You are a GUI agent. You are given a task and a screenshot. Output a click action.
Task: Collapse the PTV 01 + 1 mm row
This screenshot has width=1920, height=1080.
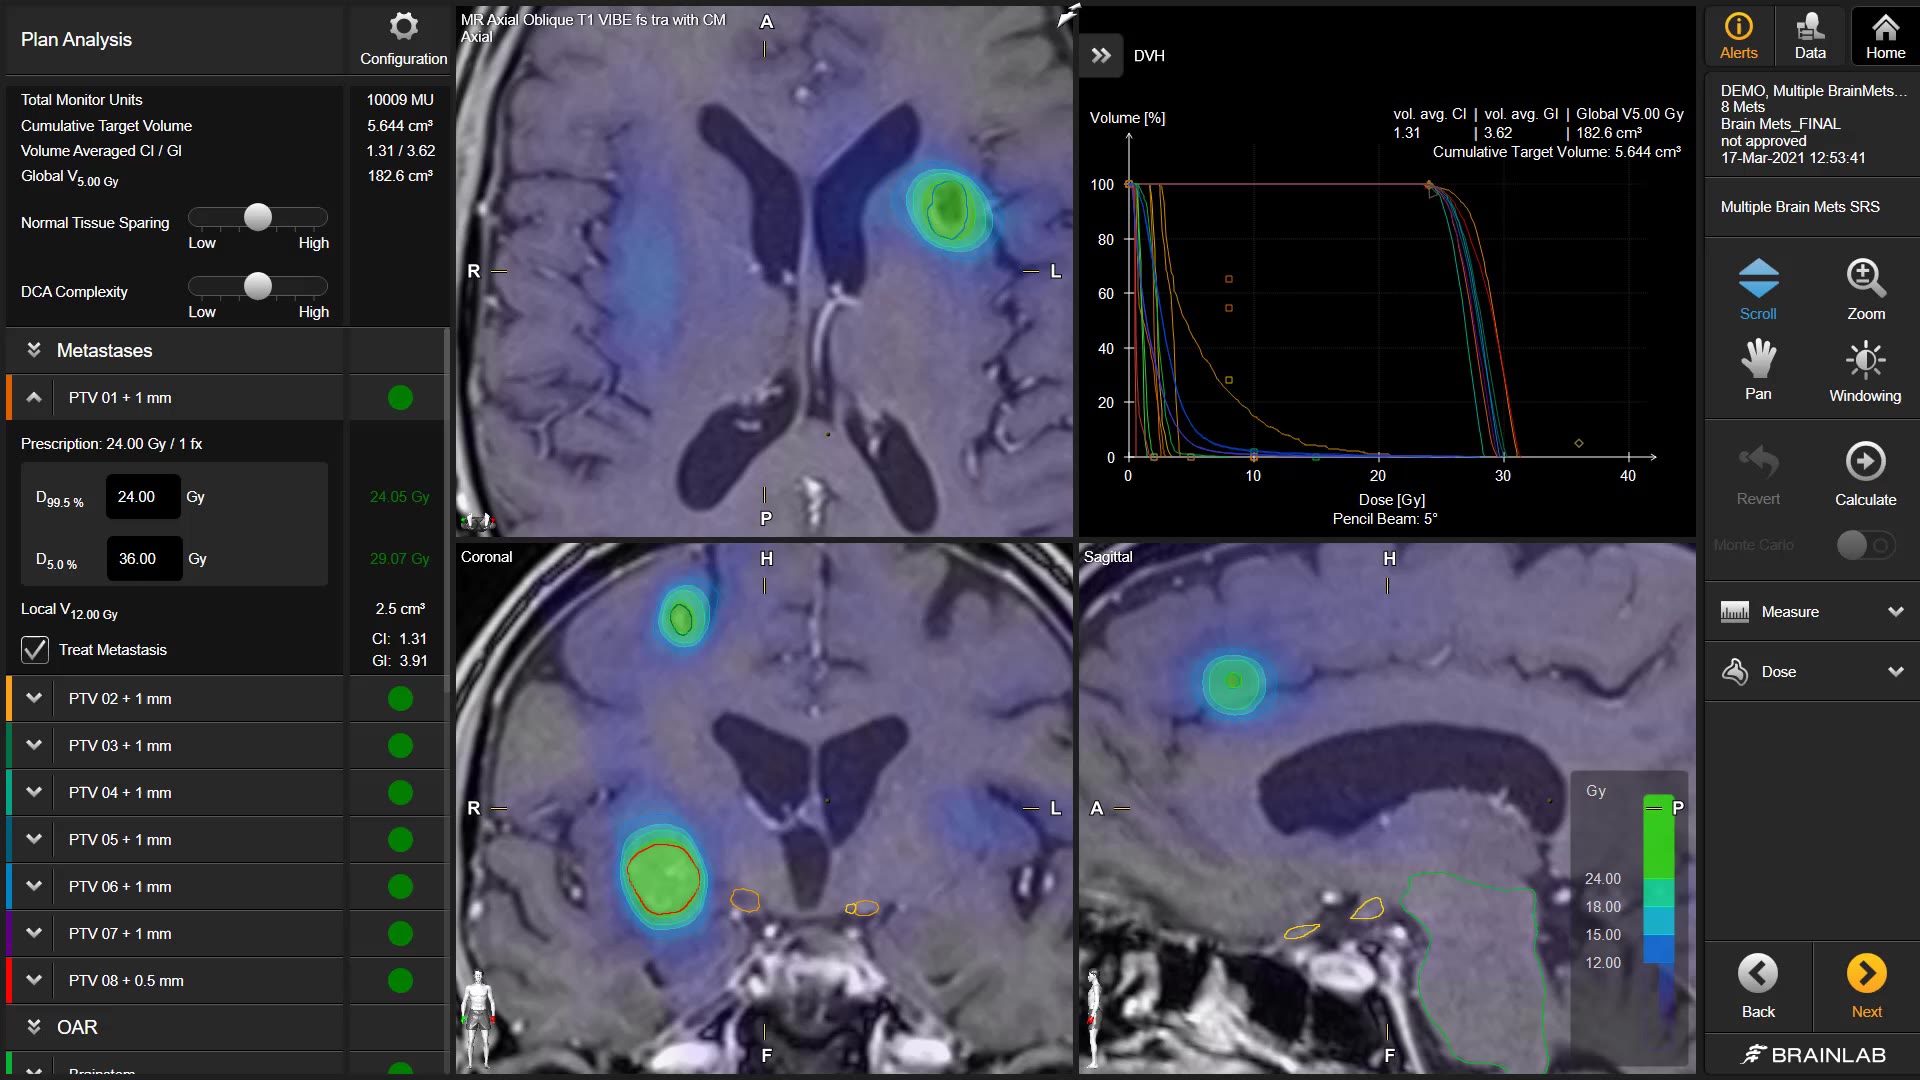click(x=34, y=398)
